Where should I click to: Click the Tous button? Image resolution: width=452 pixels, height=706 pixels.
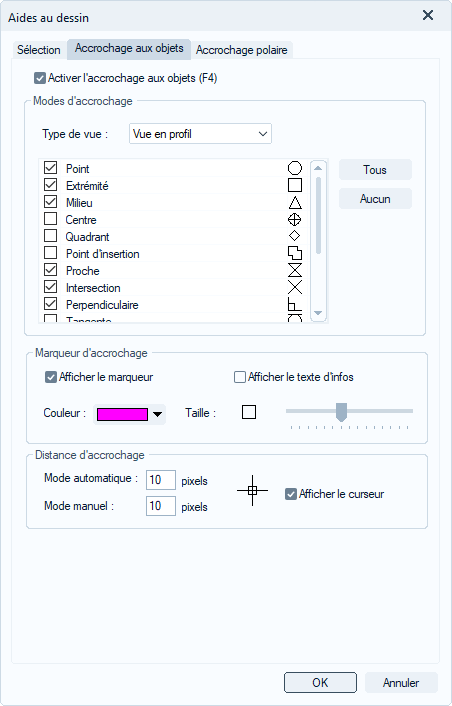pos(375,170)
